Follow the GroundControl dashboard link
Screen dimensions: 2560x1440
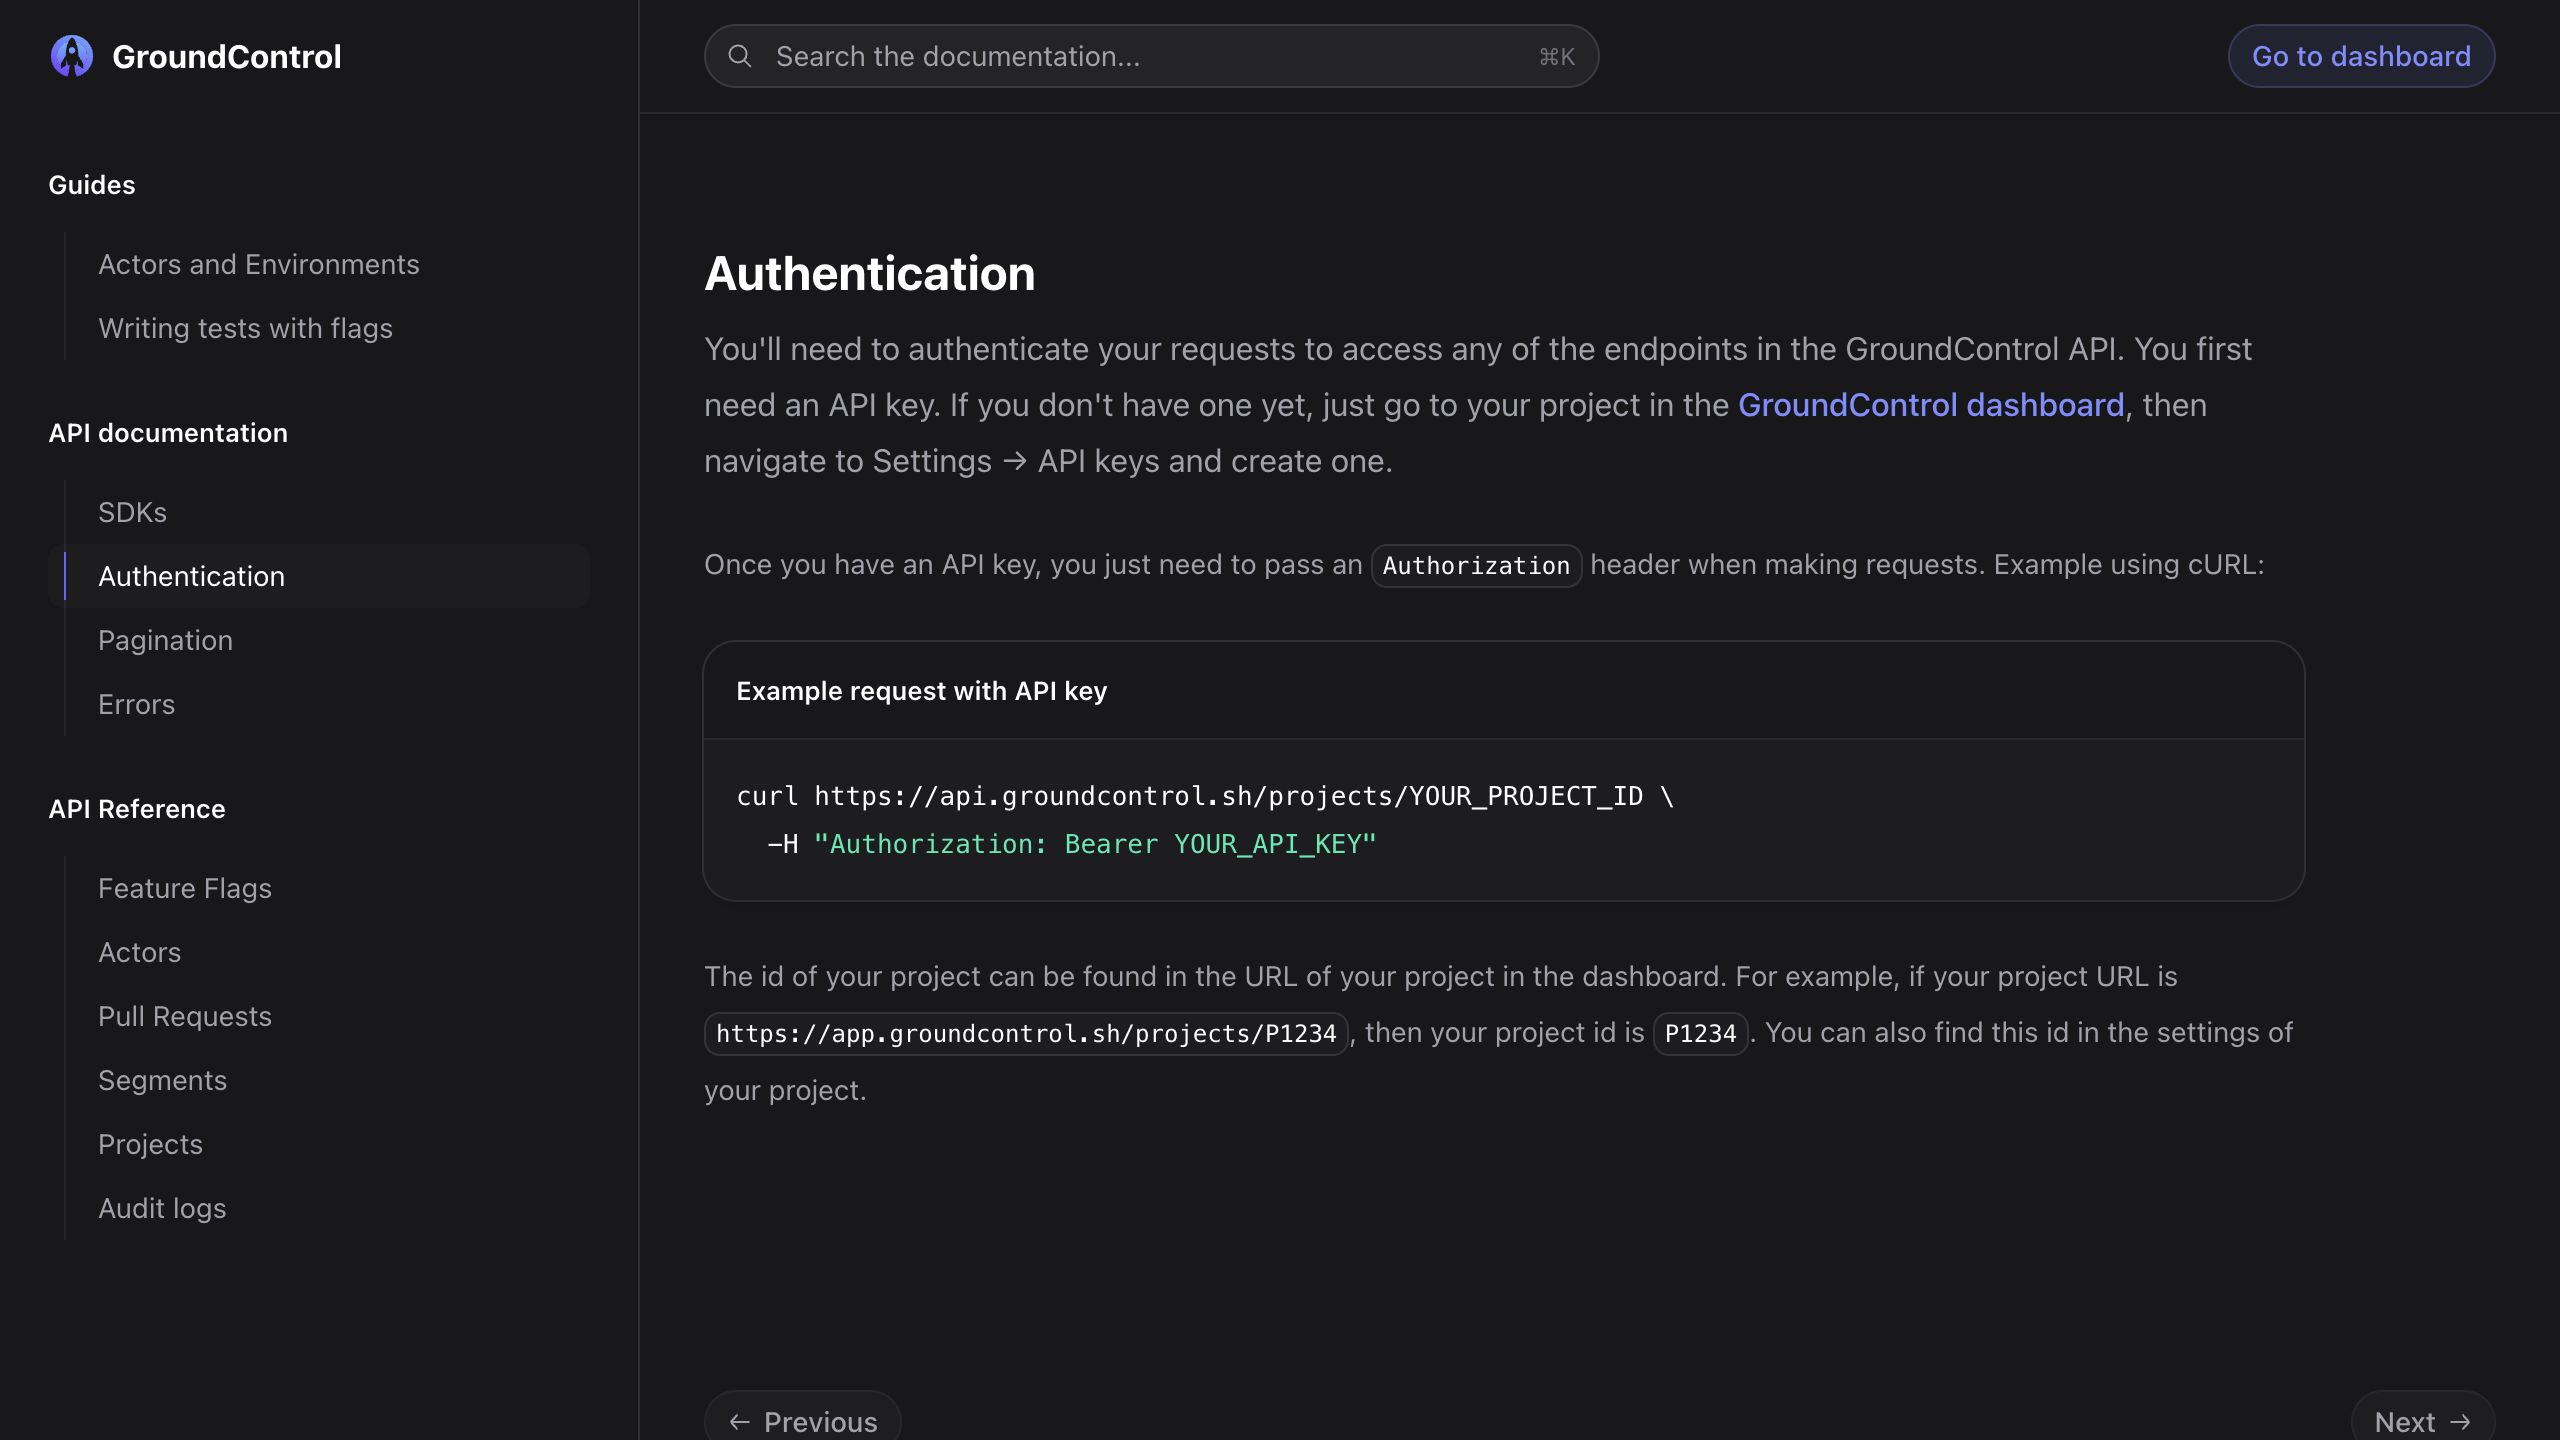[x=1931, y=405]
